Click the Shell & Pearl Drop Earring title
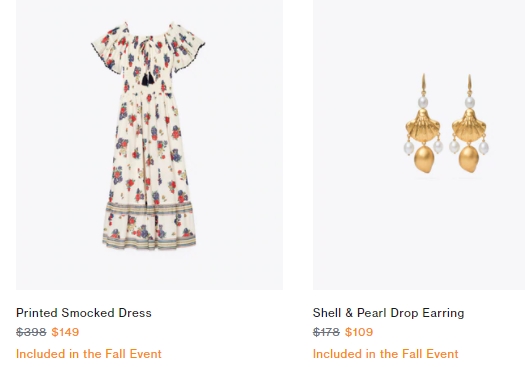The height and width of the screenshot is (367, 525). pyautogui.click(x=388, y=313)
